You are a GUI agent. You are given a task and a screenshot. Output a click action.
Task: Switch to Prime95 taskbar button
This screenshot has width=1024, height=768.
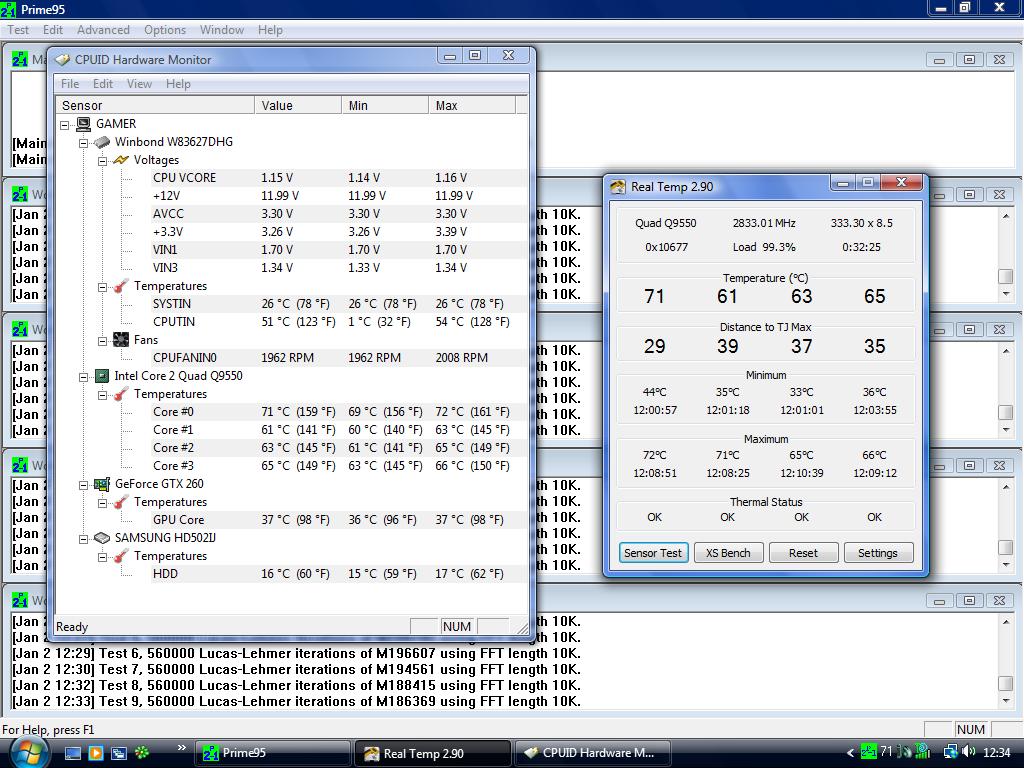point(273,753)
